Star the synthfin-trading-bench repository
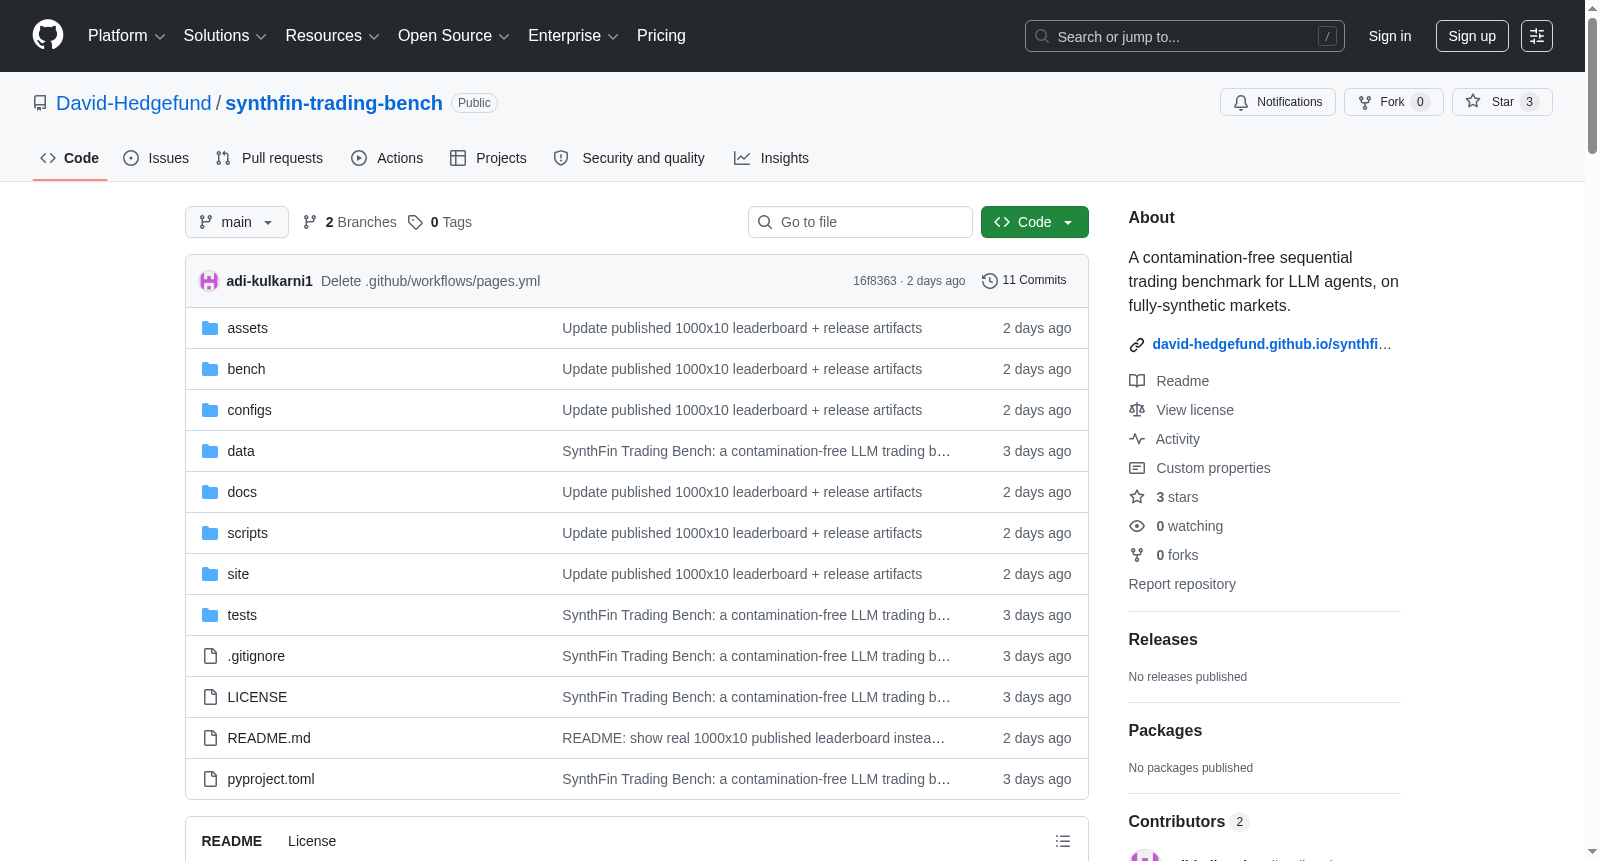The image size is (1600, 861). (1502, 102)
